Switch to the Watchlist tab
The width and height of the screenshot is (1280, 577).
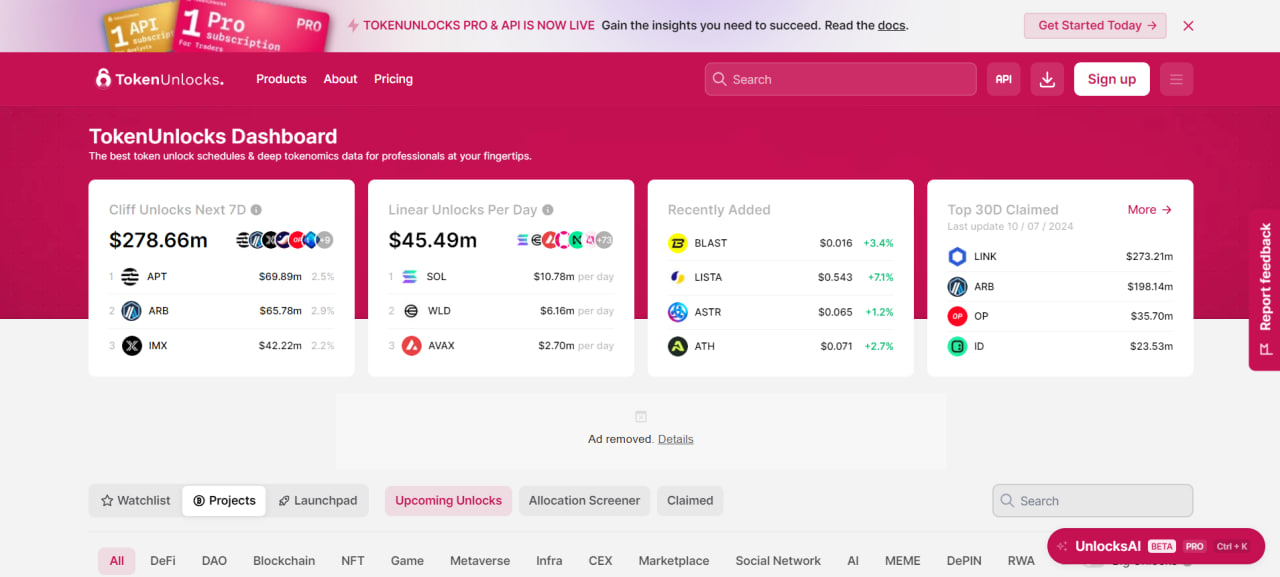click(x=136, y=501)
